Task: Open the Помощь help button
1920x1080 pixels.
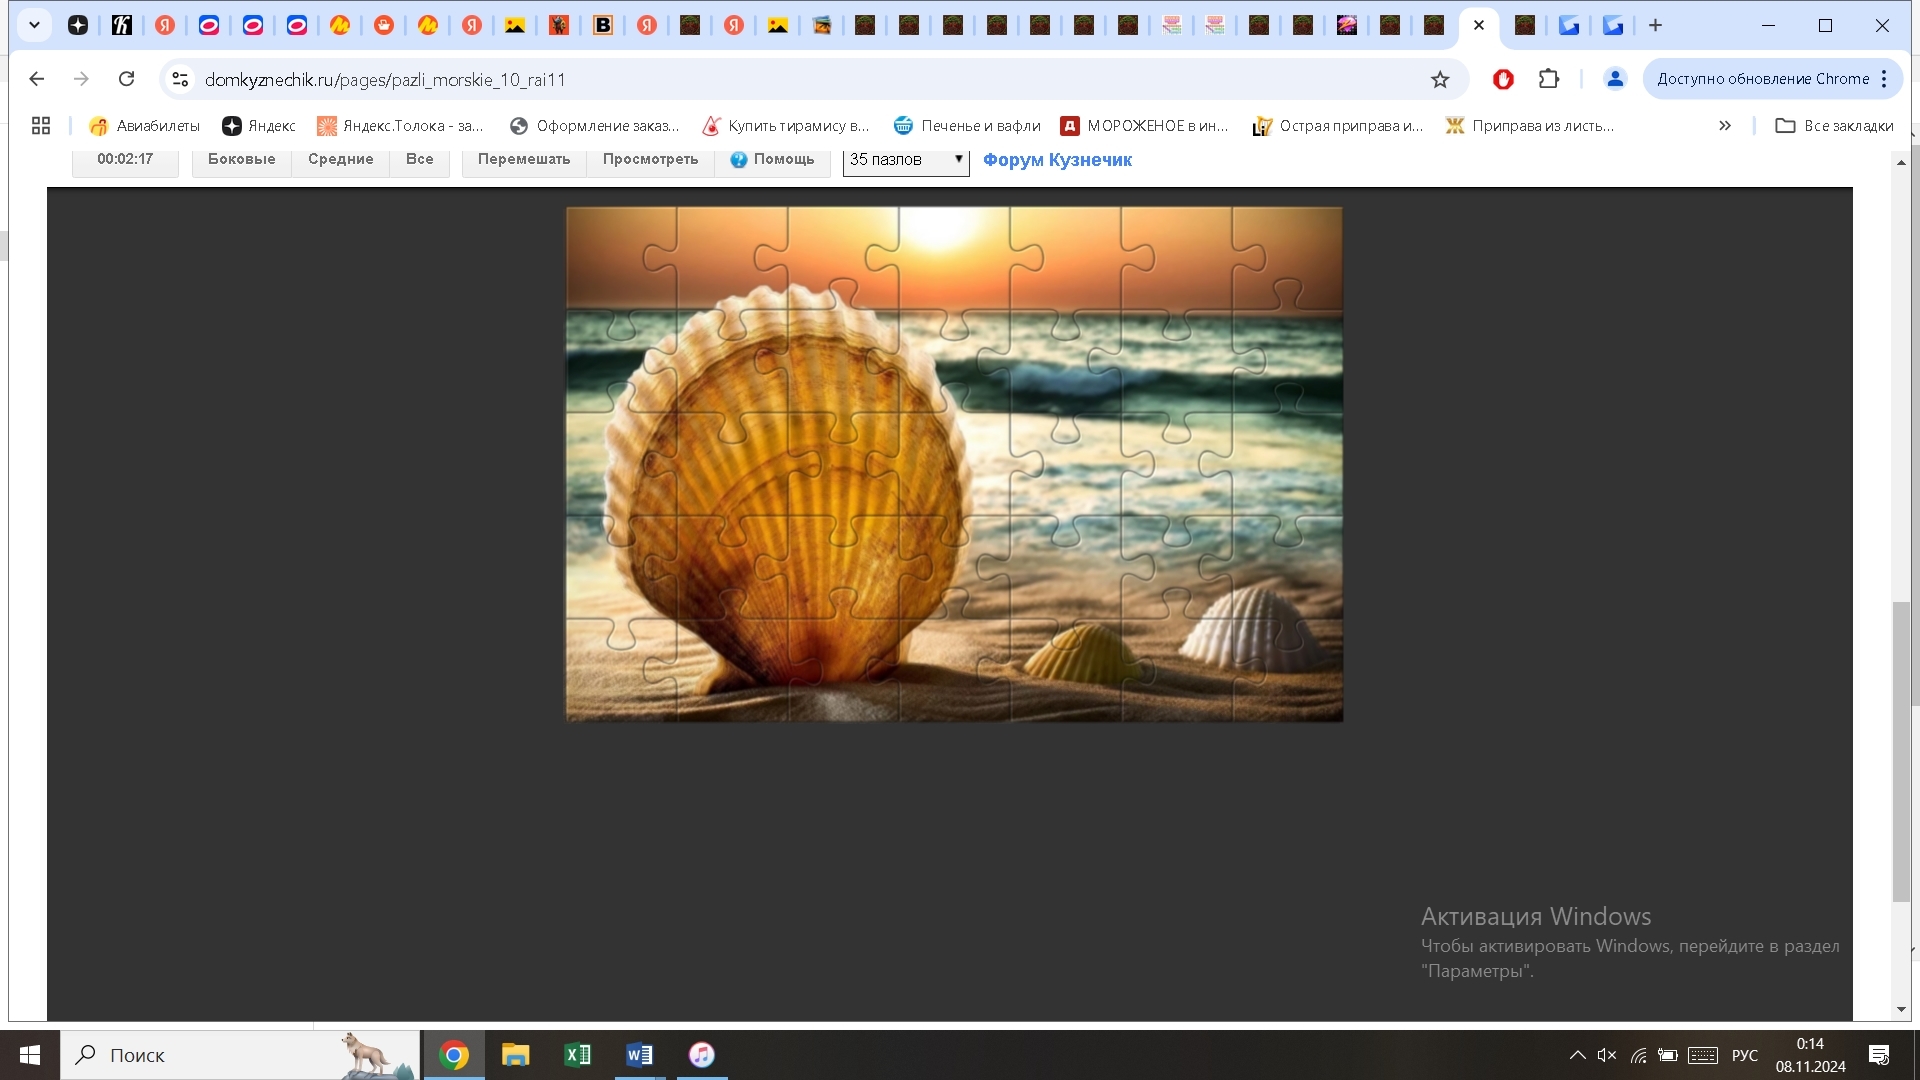Action: [772, 160]
